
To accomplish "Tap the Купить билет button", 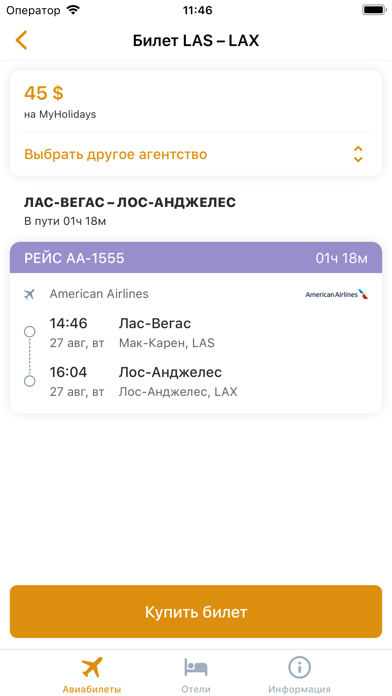I will [196, 612].
